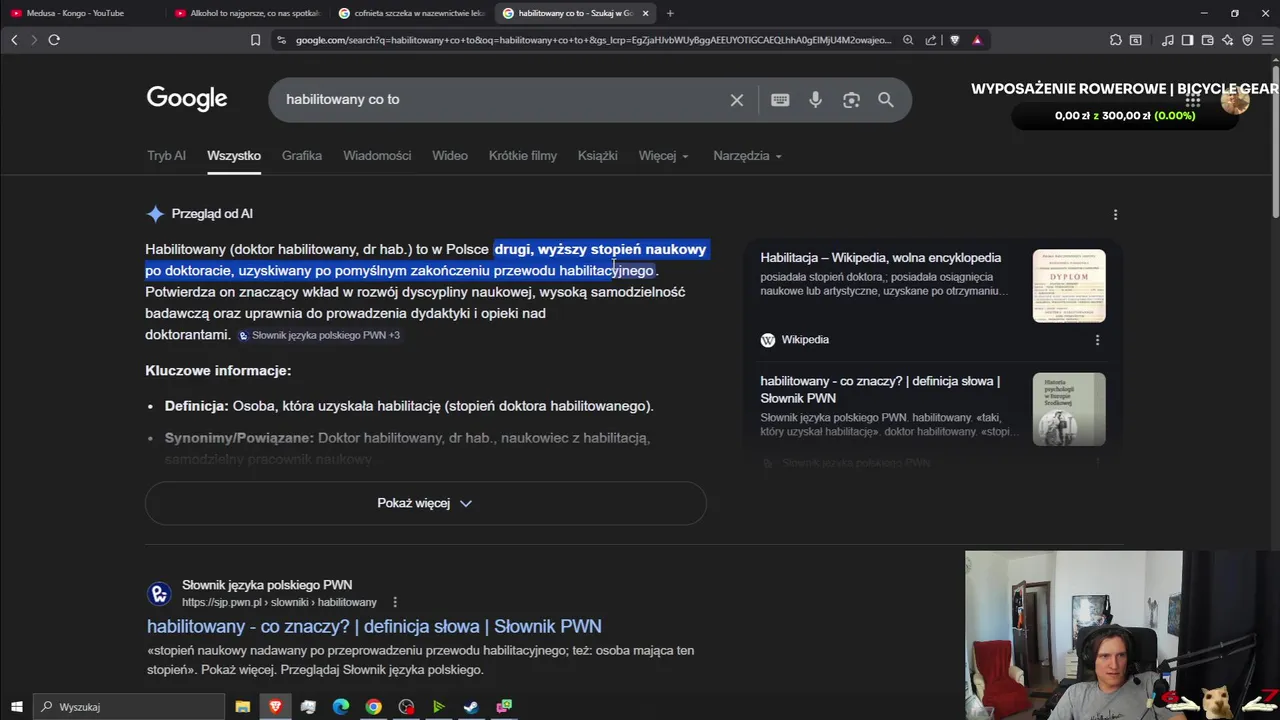Viewport: 1280px width, 720px height.
Task: Switch to cofnięta szczęka browser tab
Action: 410,13
